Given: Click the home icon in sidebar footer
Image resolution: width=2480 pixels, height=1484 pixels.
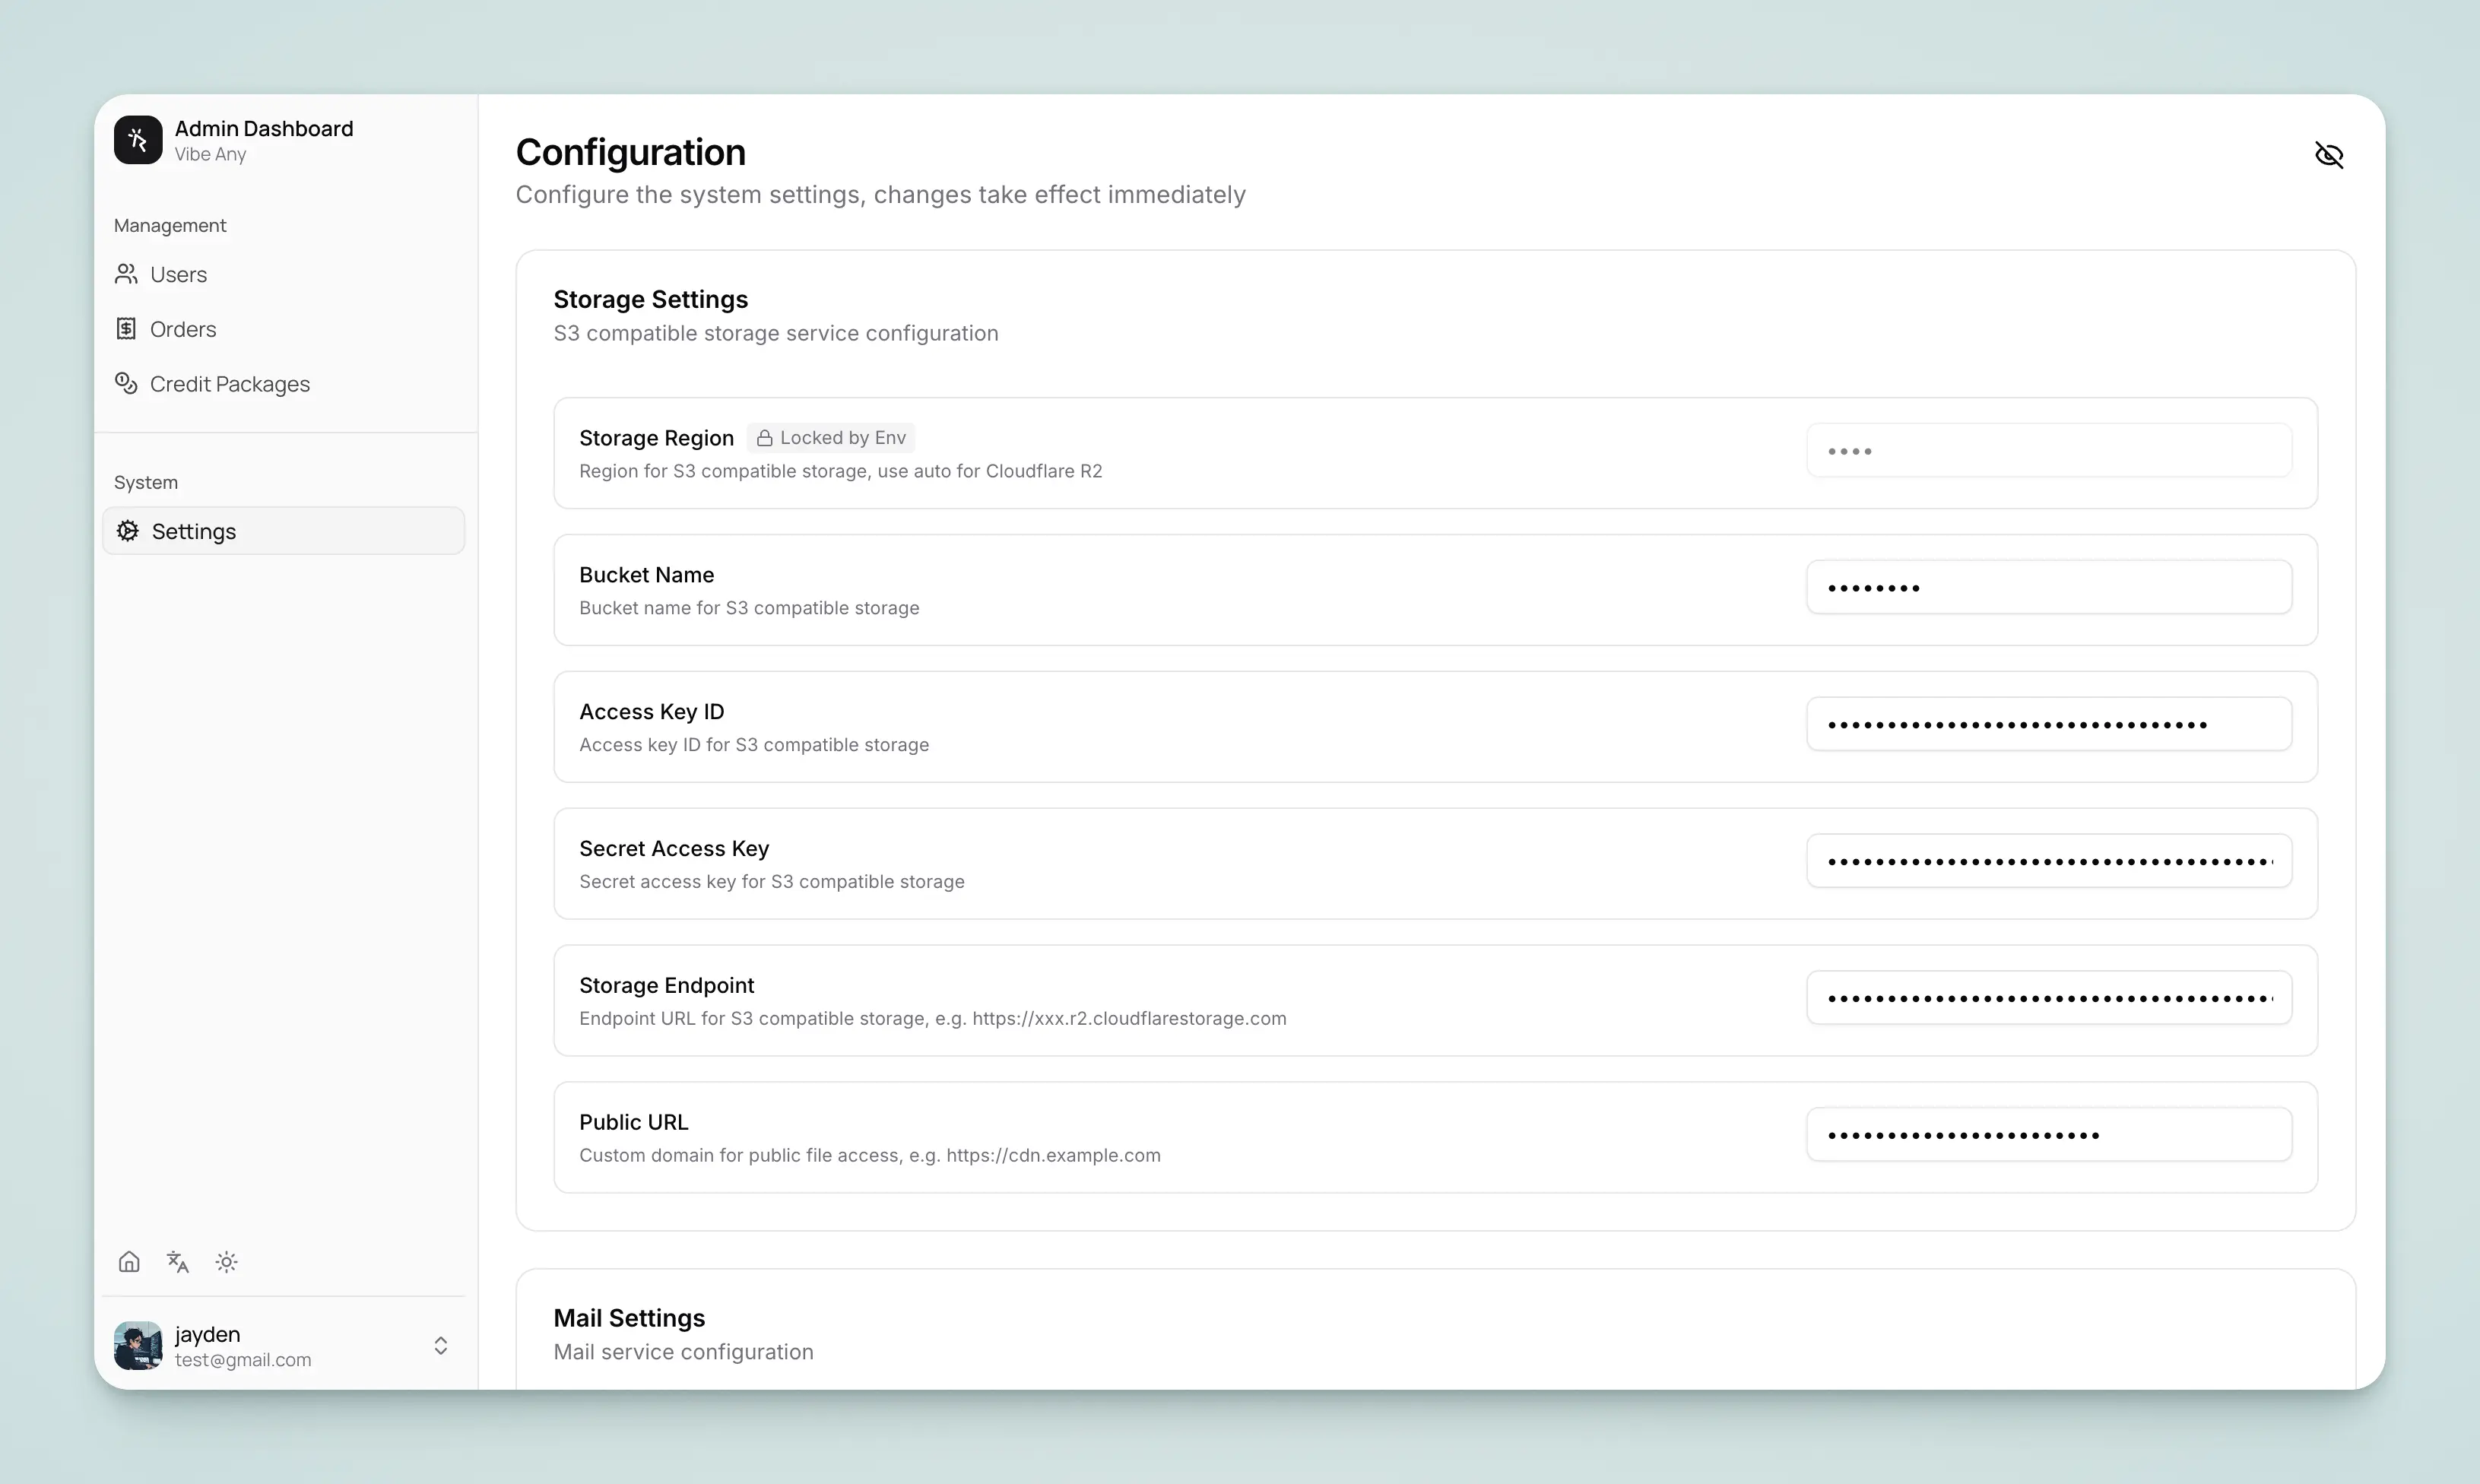Looking at the screenshot, I should tap(129, 1262).
